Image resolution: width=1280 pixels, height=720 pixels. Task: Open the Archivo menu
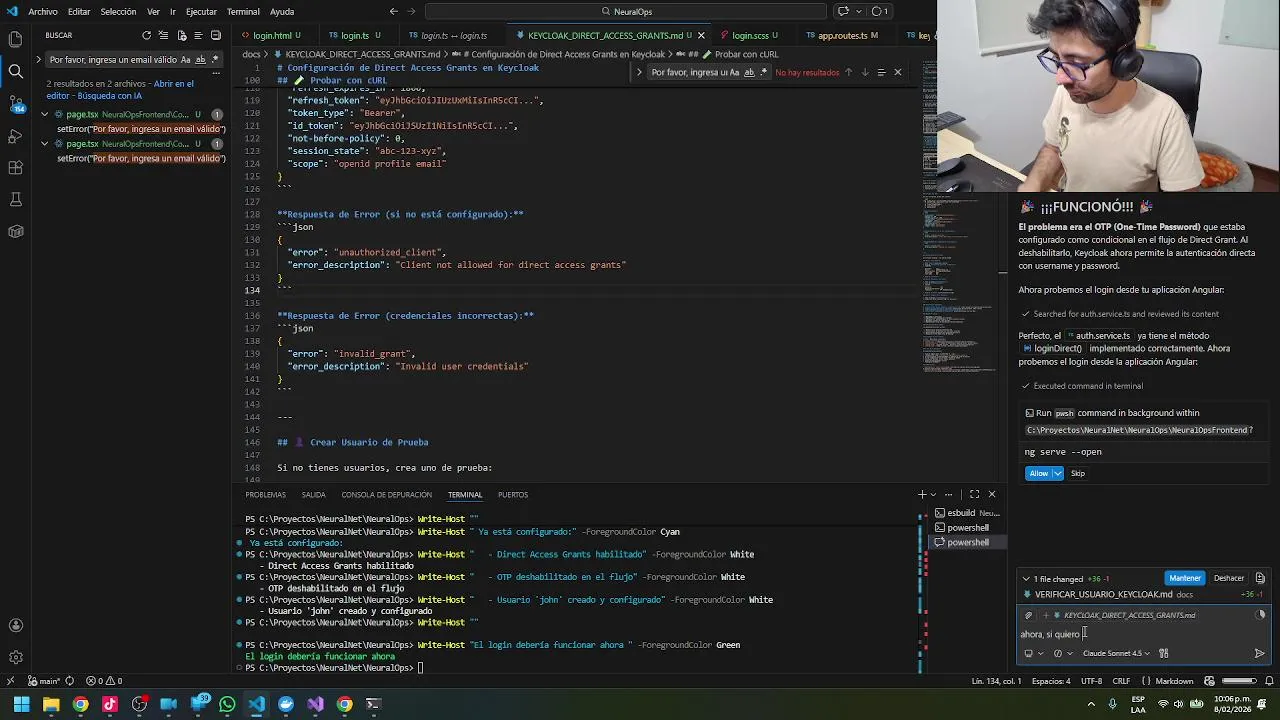tap(42, 12)
